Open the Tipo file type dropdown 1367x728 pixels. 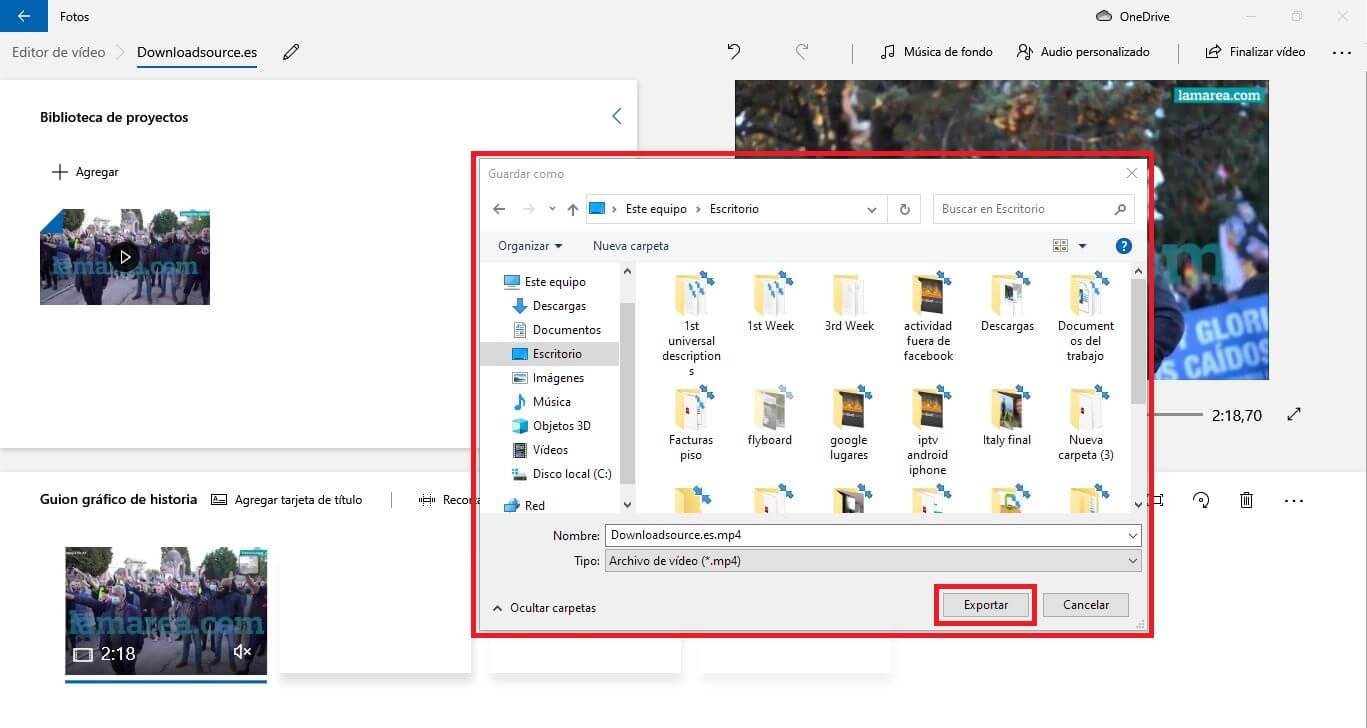(872, 561)
